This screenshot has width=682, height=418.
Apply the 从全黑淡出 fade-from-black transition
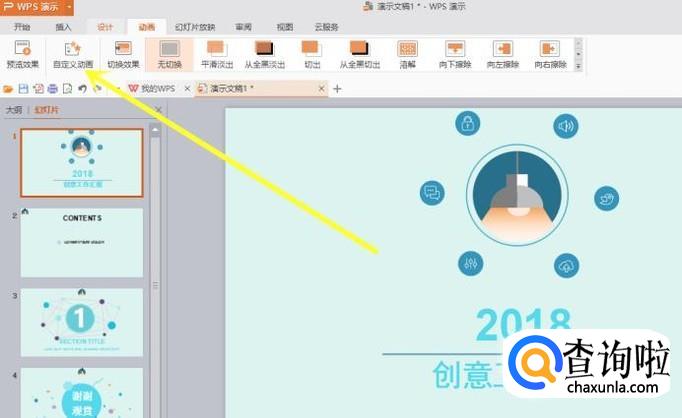[x=264, y=55]
